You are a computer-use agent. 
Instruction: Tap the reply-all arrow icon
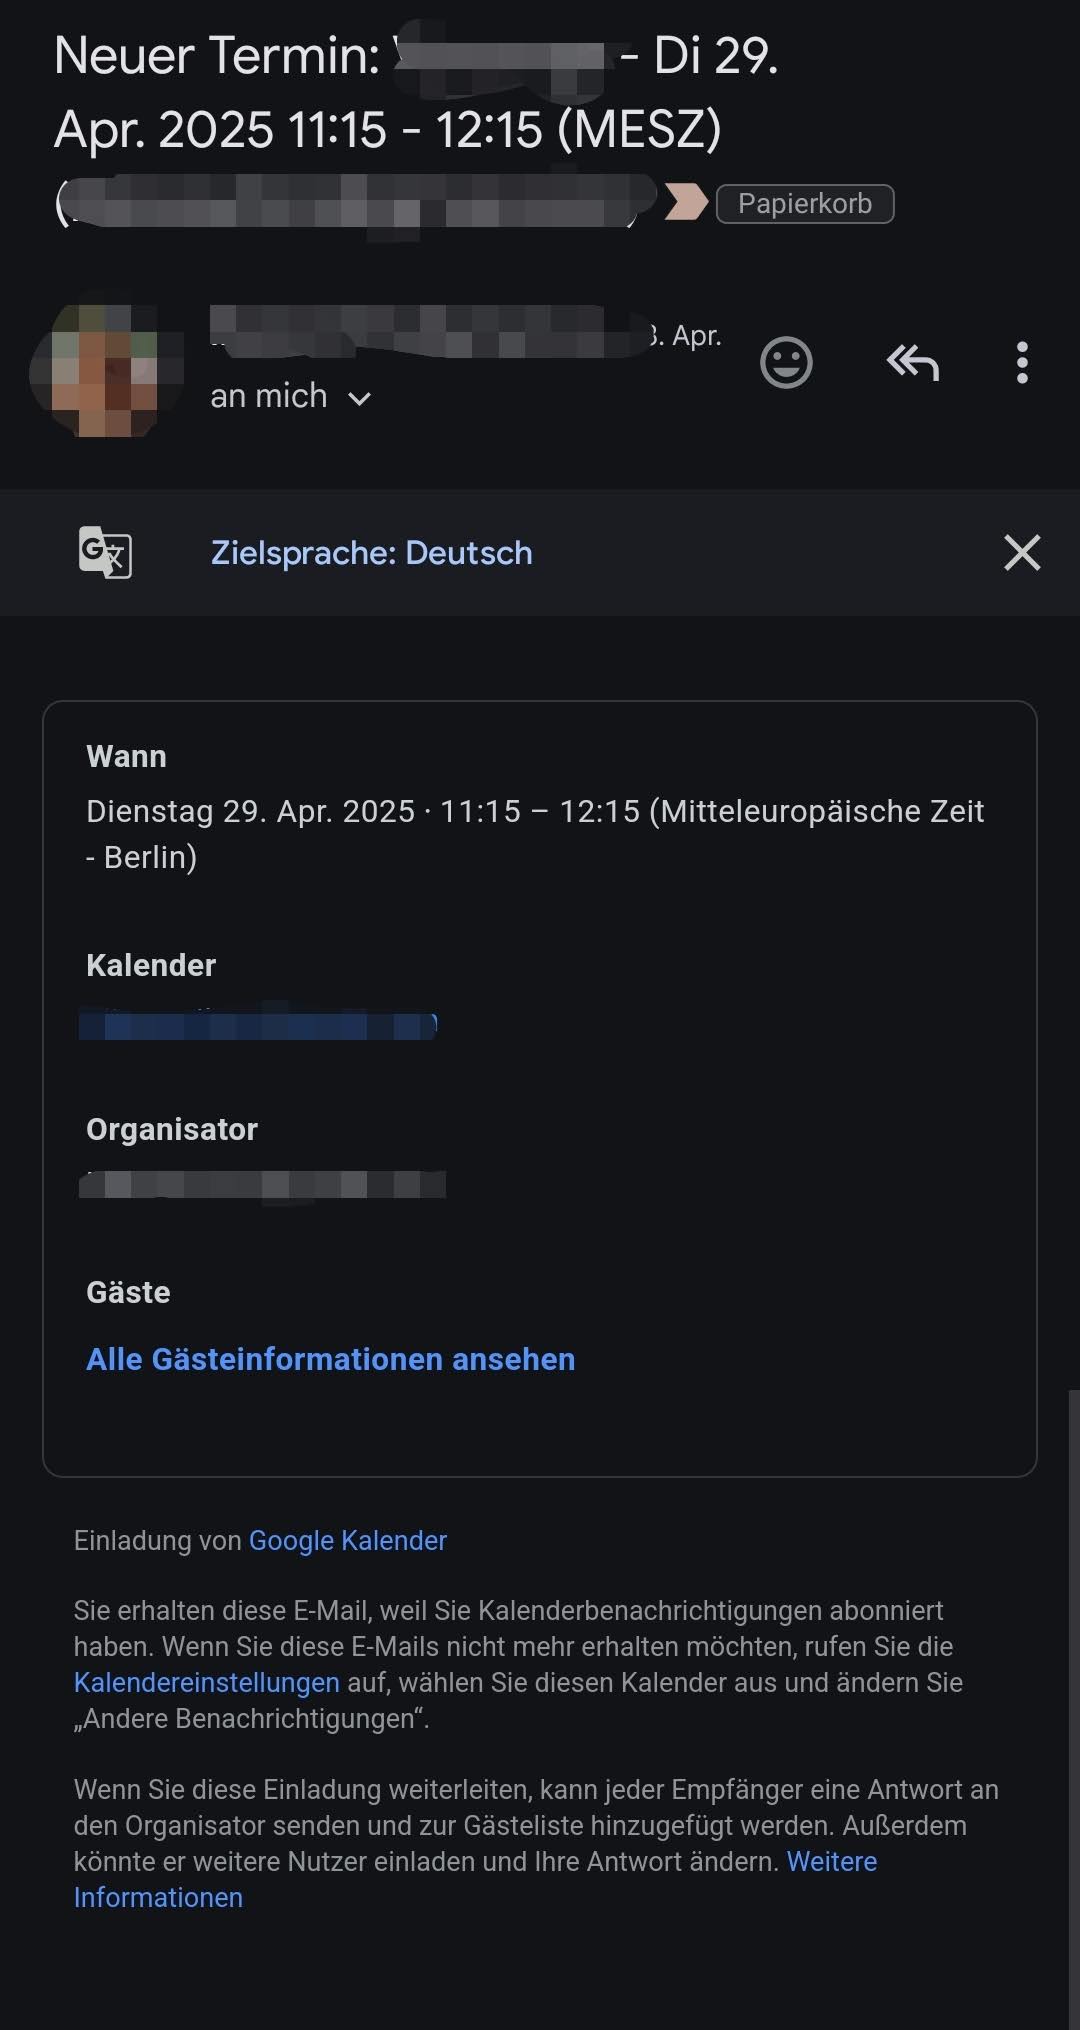(x=912, y=362)
